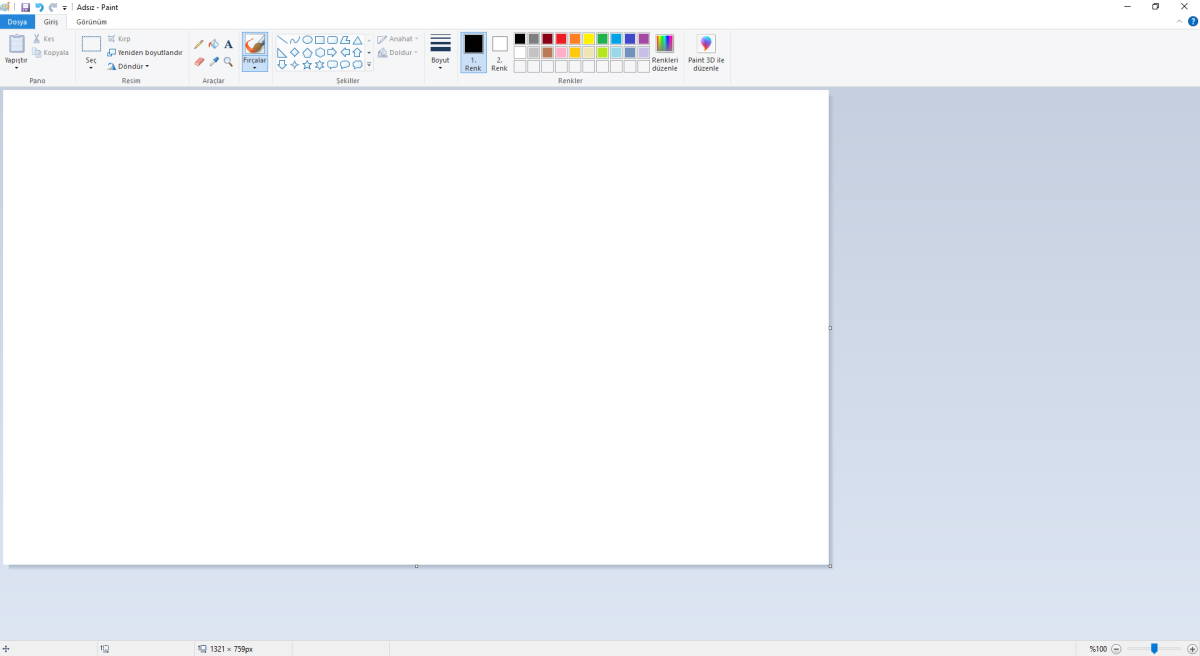Pick the red color swatch
This screenshot has height=656, width=1200.
[x=561, y=39]
